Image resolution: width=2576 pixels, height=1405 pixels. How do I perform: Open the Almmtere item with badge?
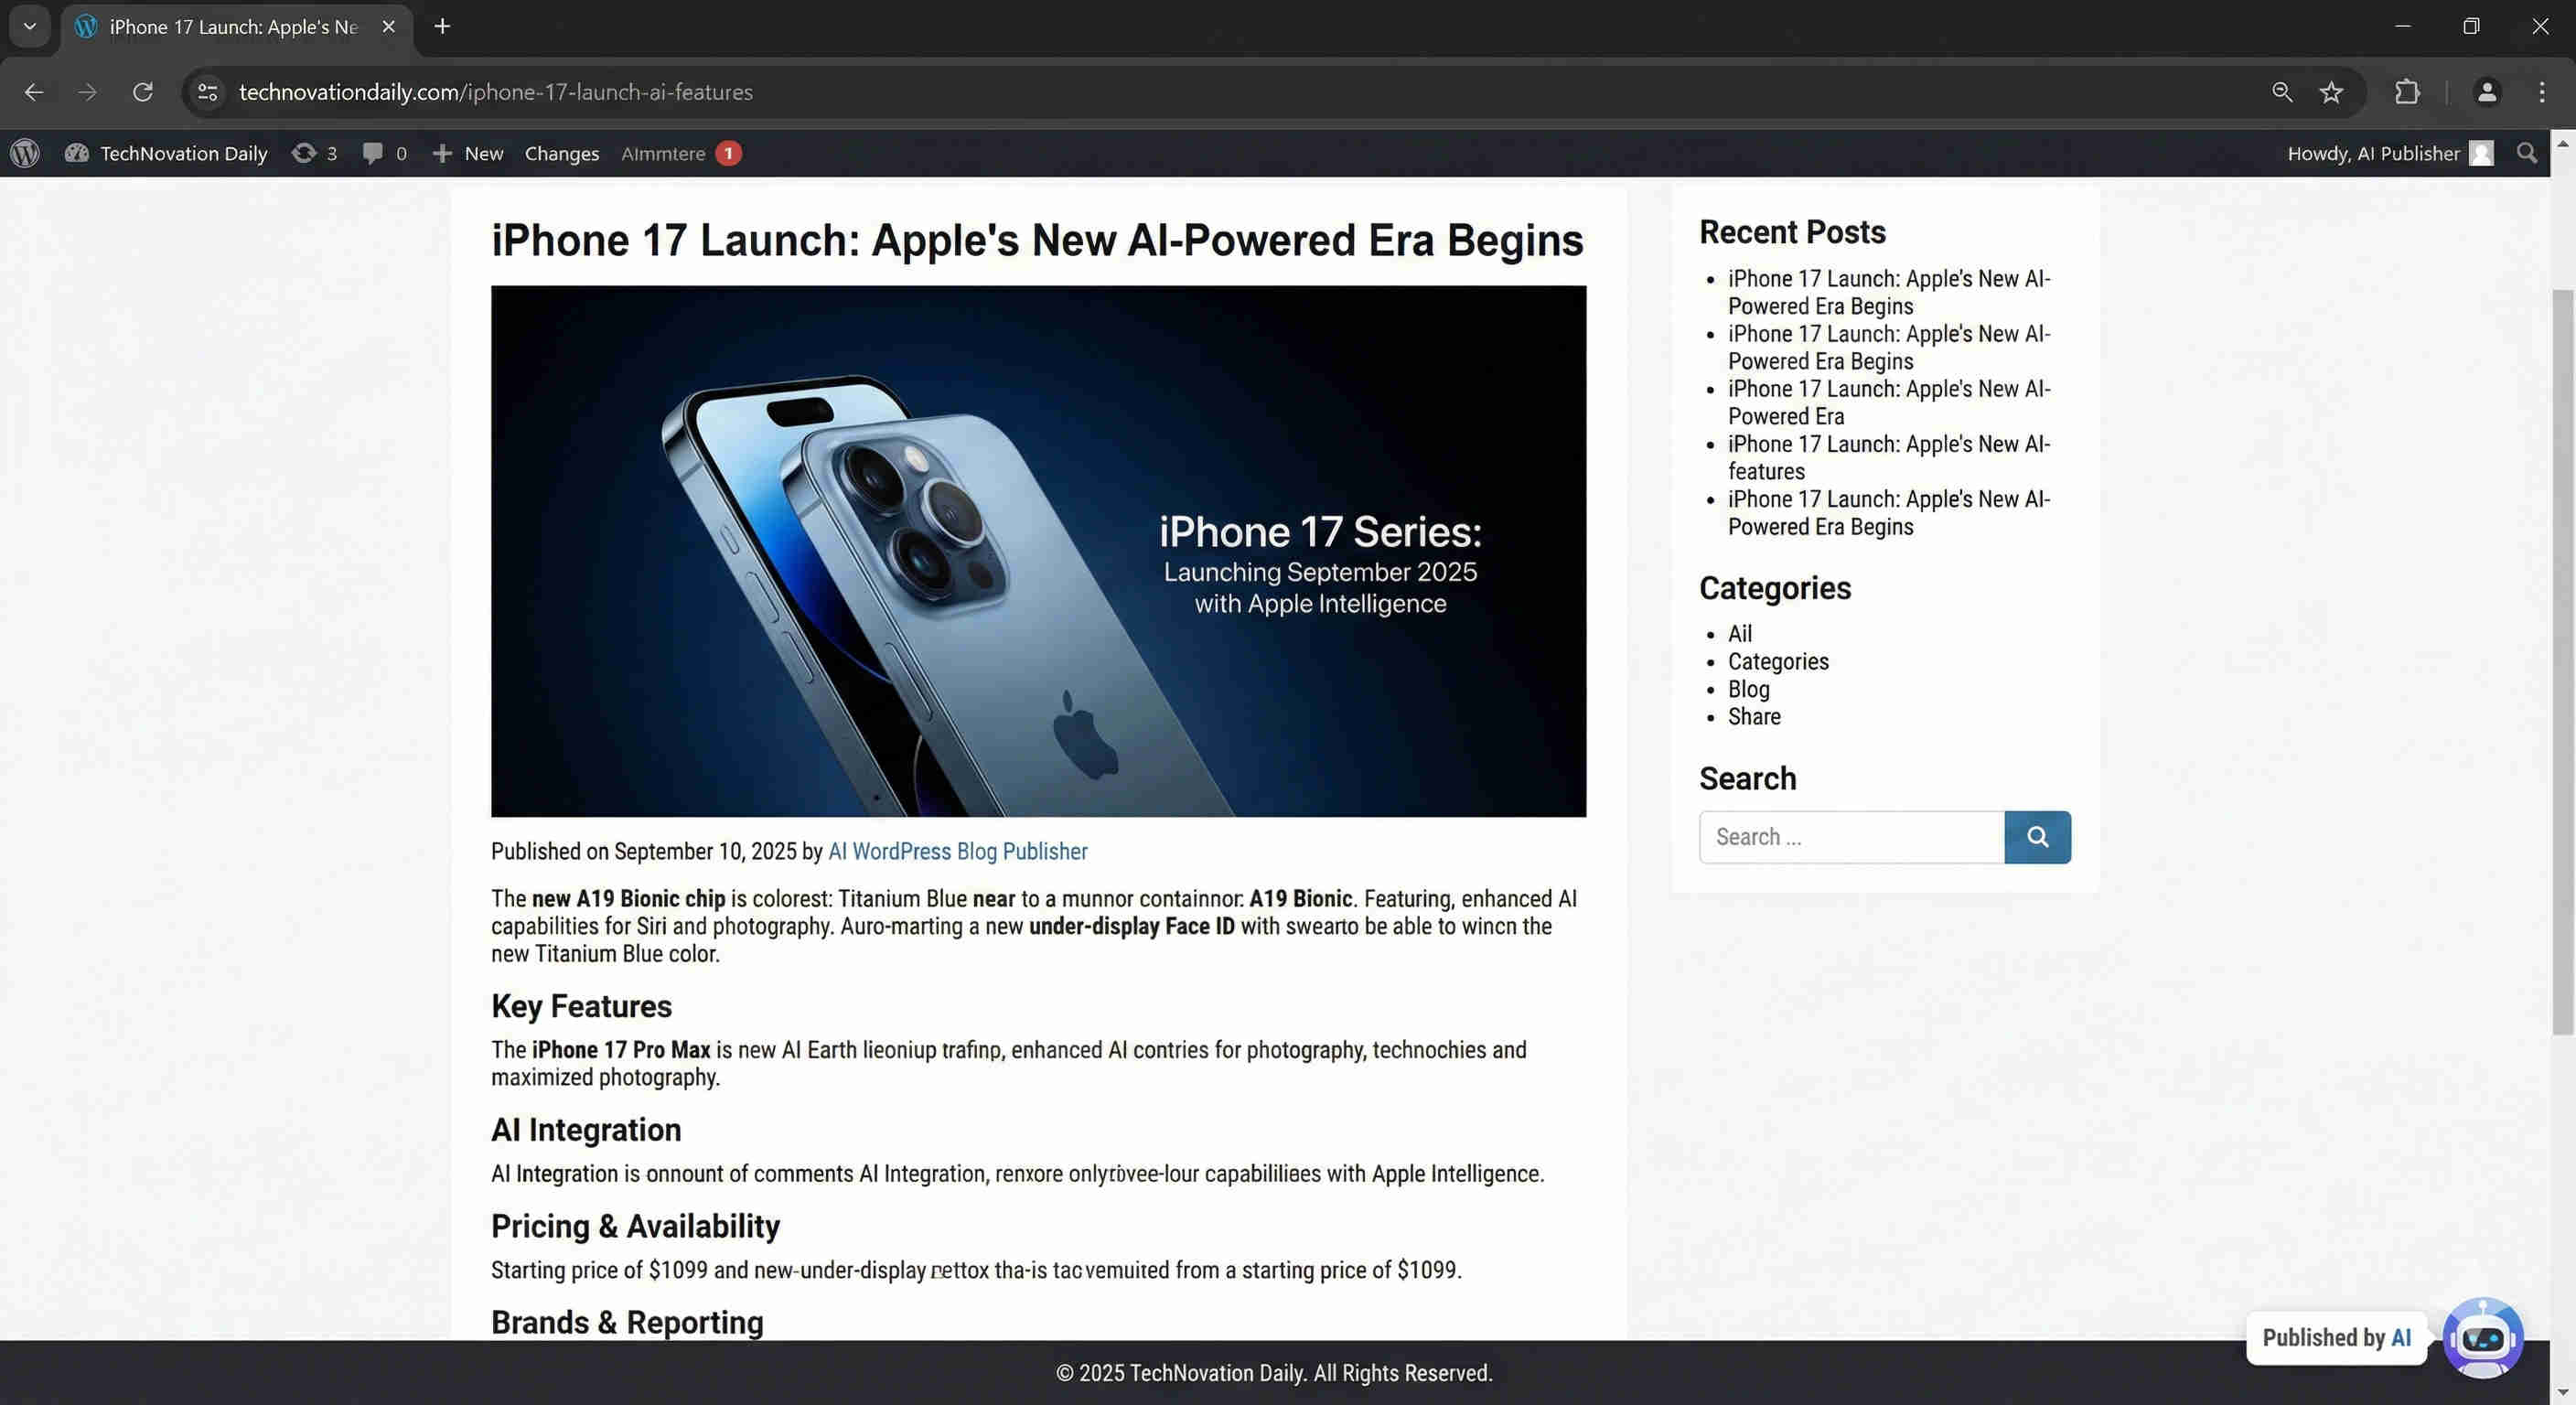click(x=681, y=153)
